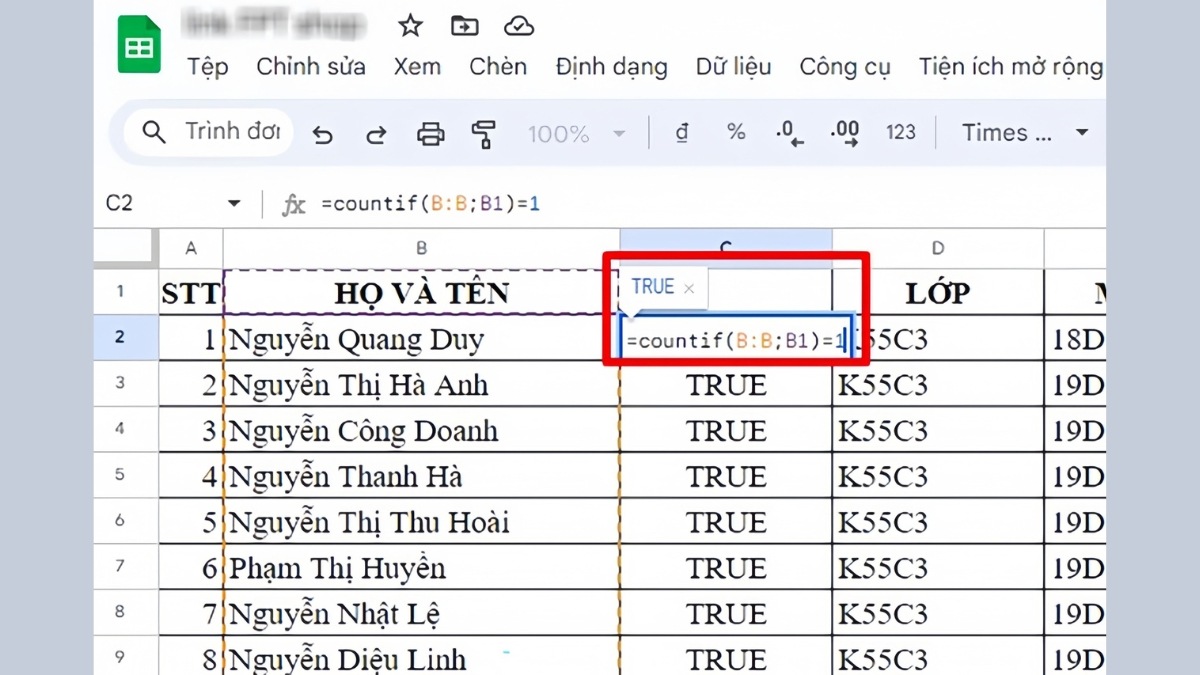Click the STT cell with number 5
Screen dimensions: 1200x675
[x=191, y=523]
